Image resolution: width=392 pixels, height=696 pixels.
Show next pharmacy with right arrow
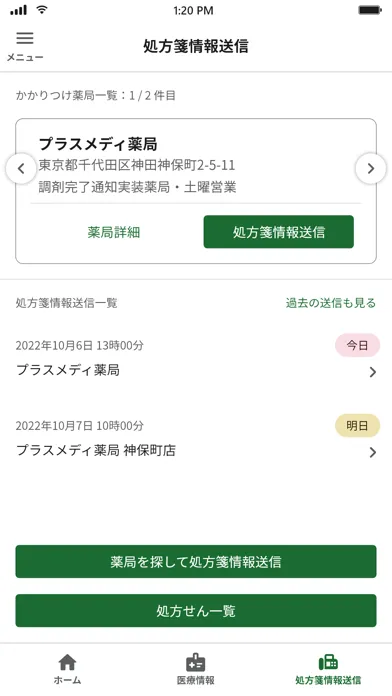coord(371,168)
